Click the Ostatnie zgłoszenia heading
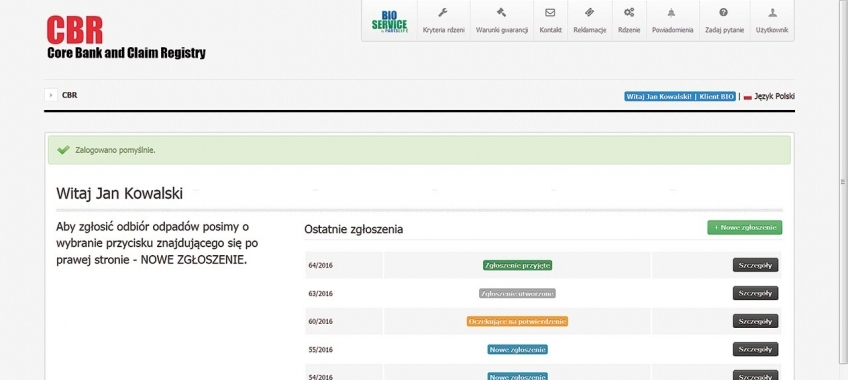848x380 pixels. (x=354, y=229)
